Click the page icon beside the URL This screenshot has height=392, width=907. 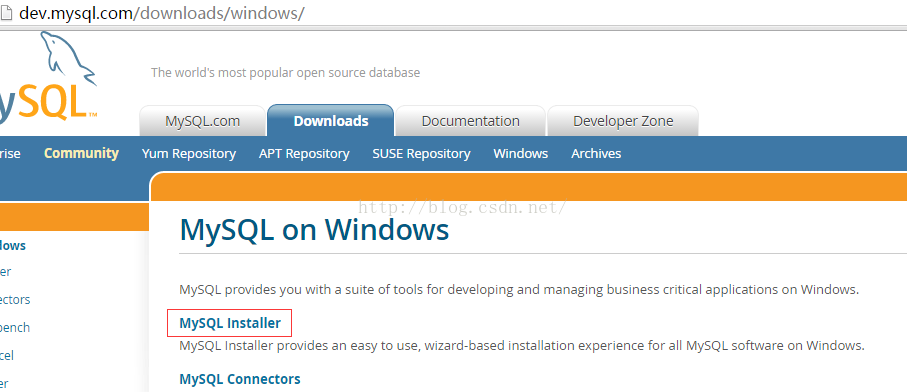click(x=5, y=13)
